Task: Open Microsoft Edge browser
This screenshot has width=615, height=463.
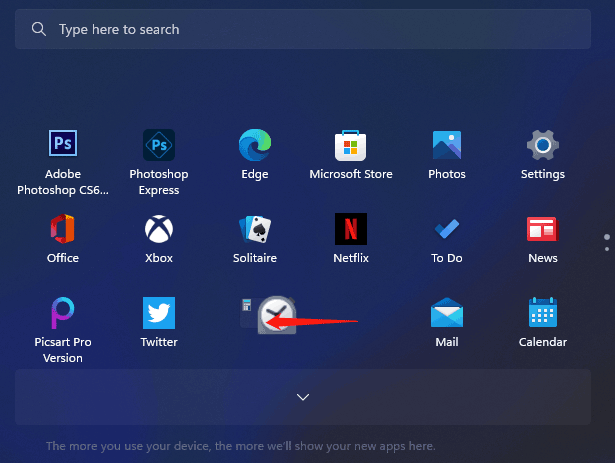Action: pos(255,145)
